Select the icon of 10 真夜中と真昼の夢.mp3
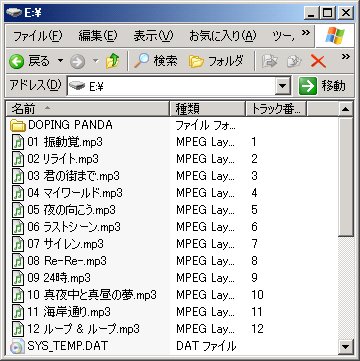360x361 pixels. 18,296
